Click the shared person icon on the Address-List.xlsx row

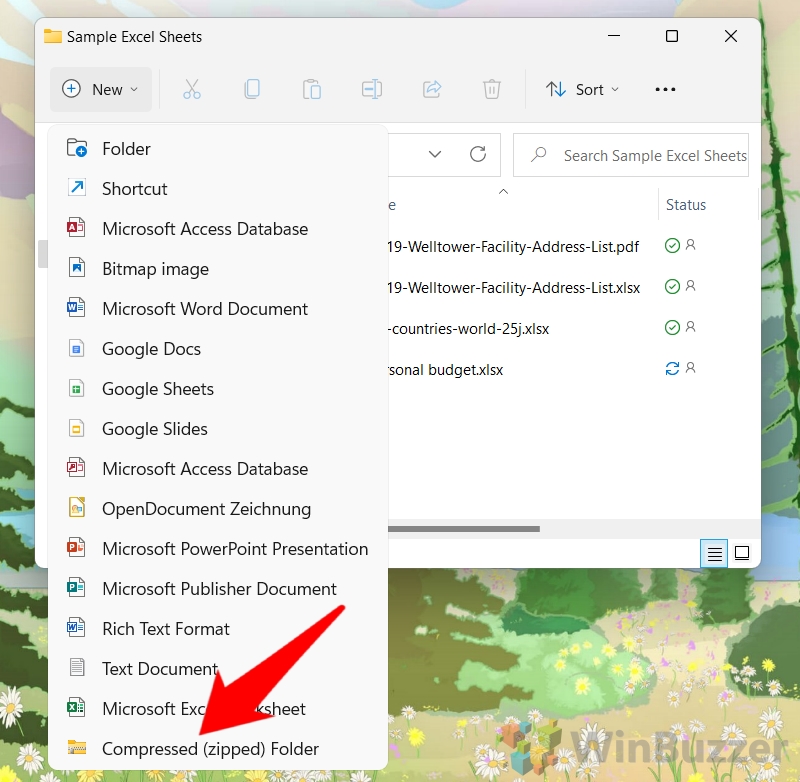click(x=690, y=286)
